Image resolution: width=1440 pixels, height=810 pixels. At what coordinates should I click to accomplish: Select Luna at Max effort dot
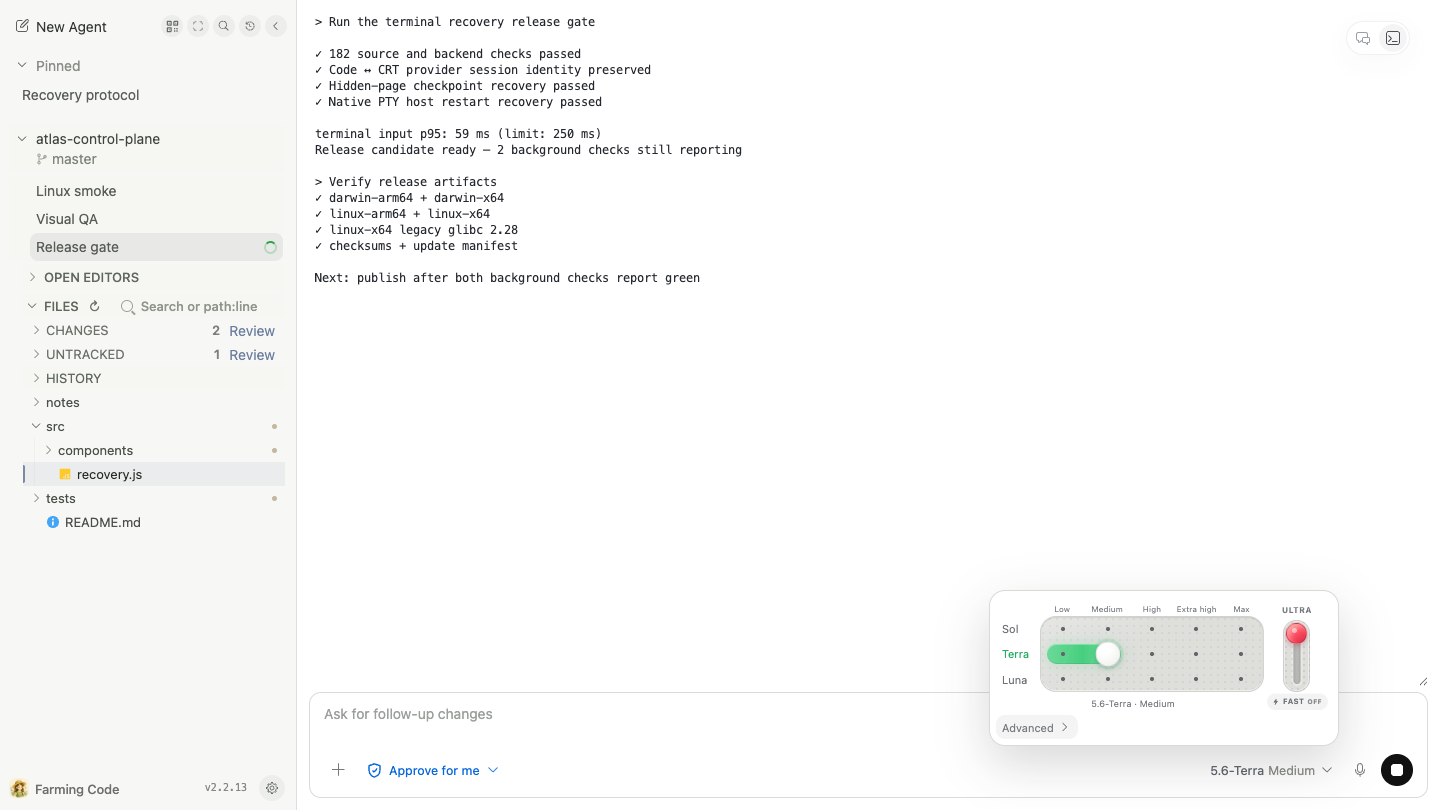pyautogui.click(x=1241, y=679)
